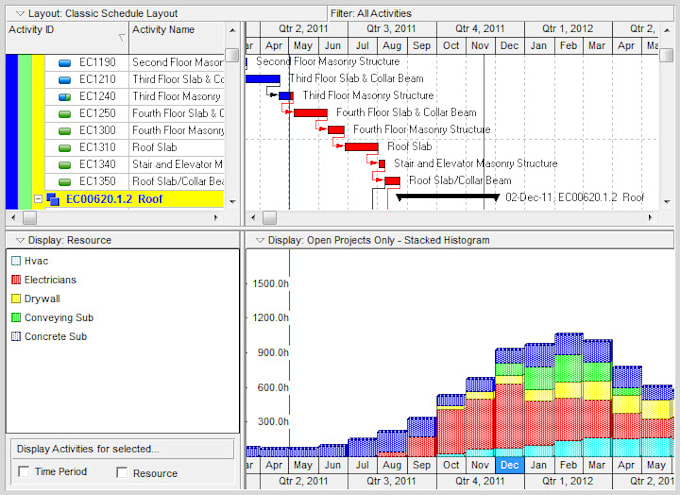
Task: Click the green activity icon beside EC1310
Action: 65,148
